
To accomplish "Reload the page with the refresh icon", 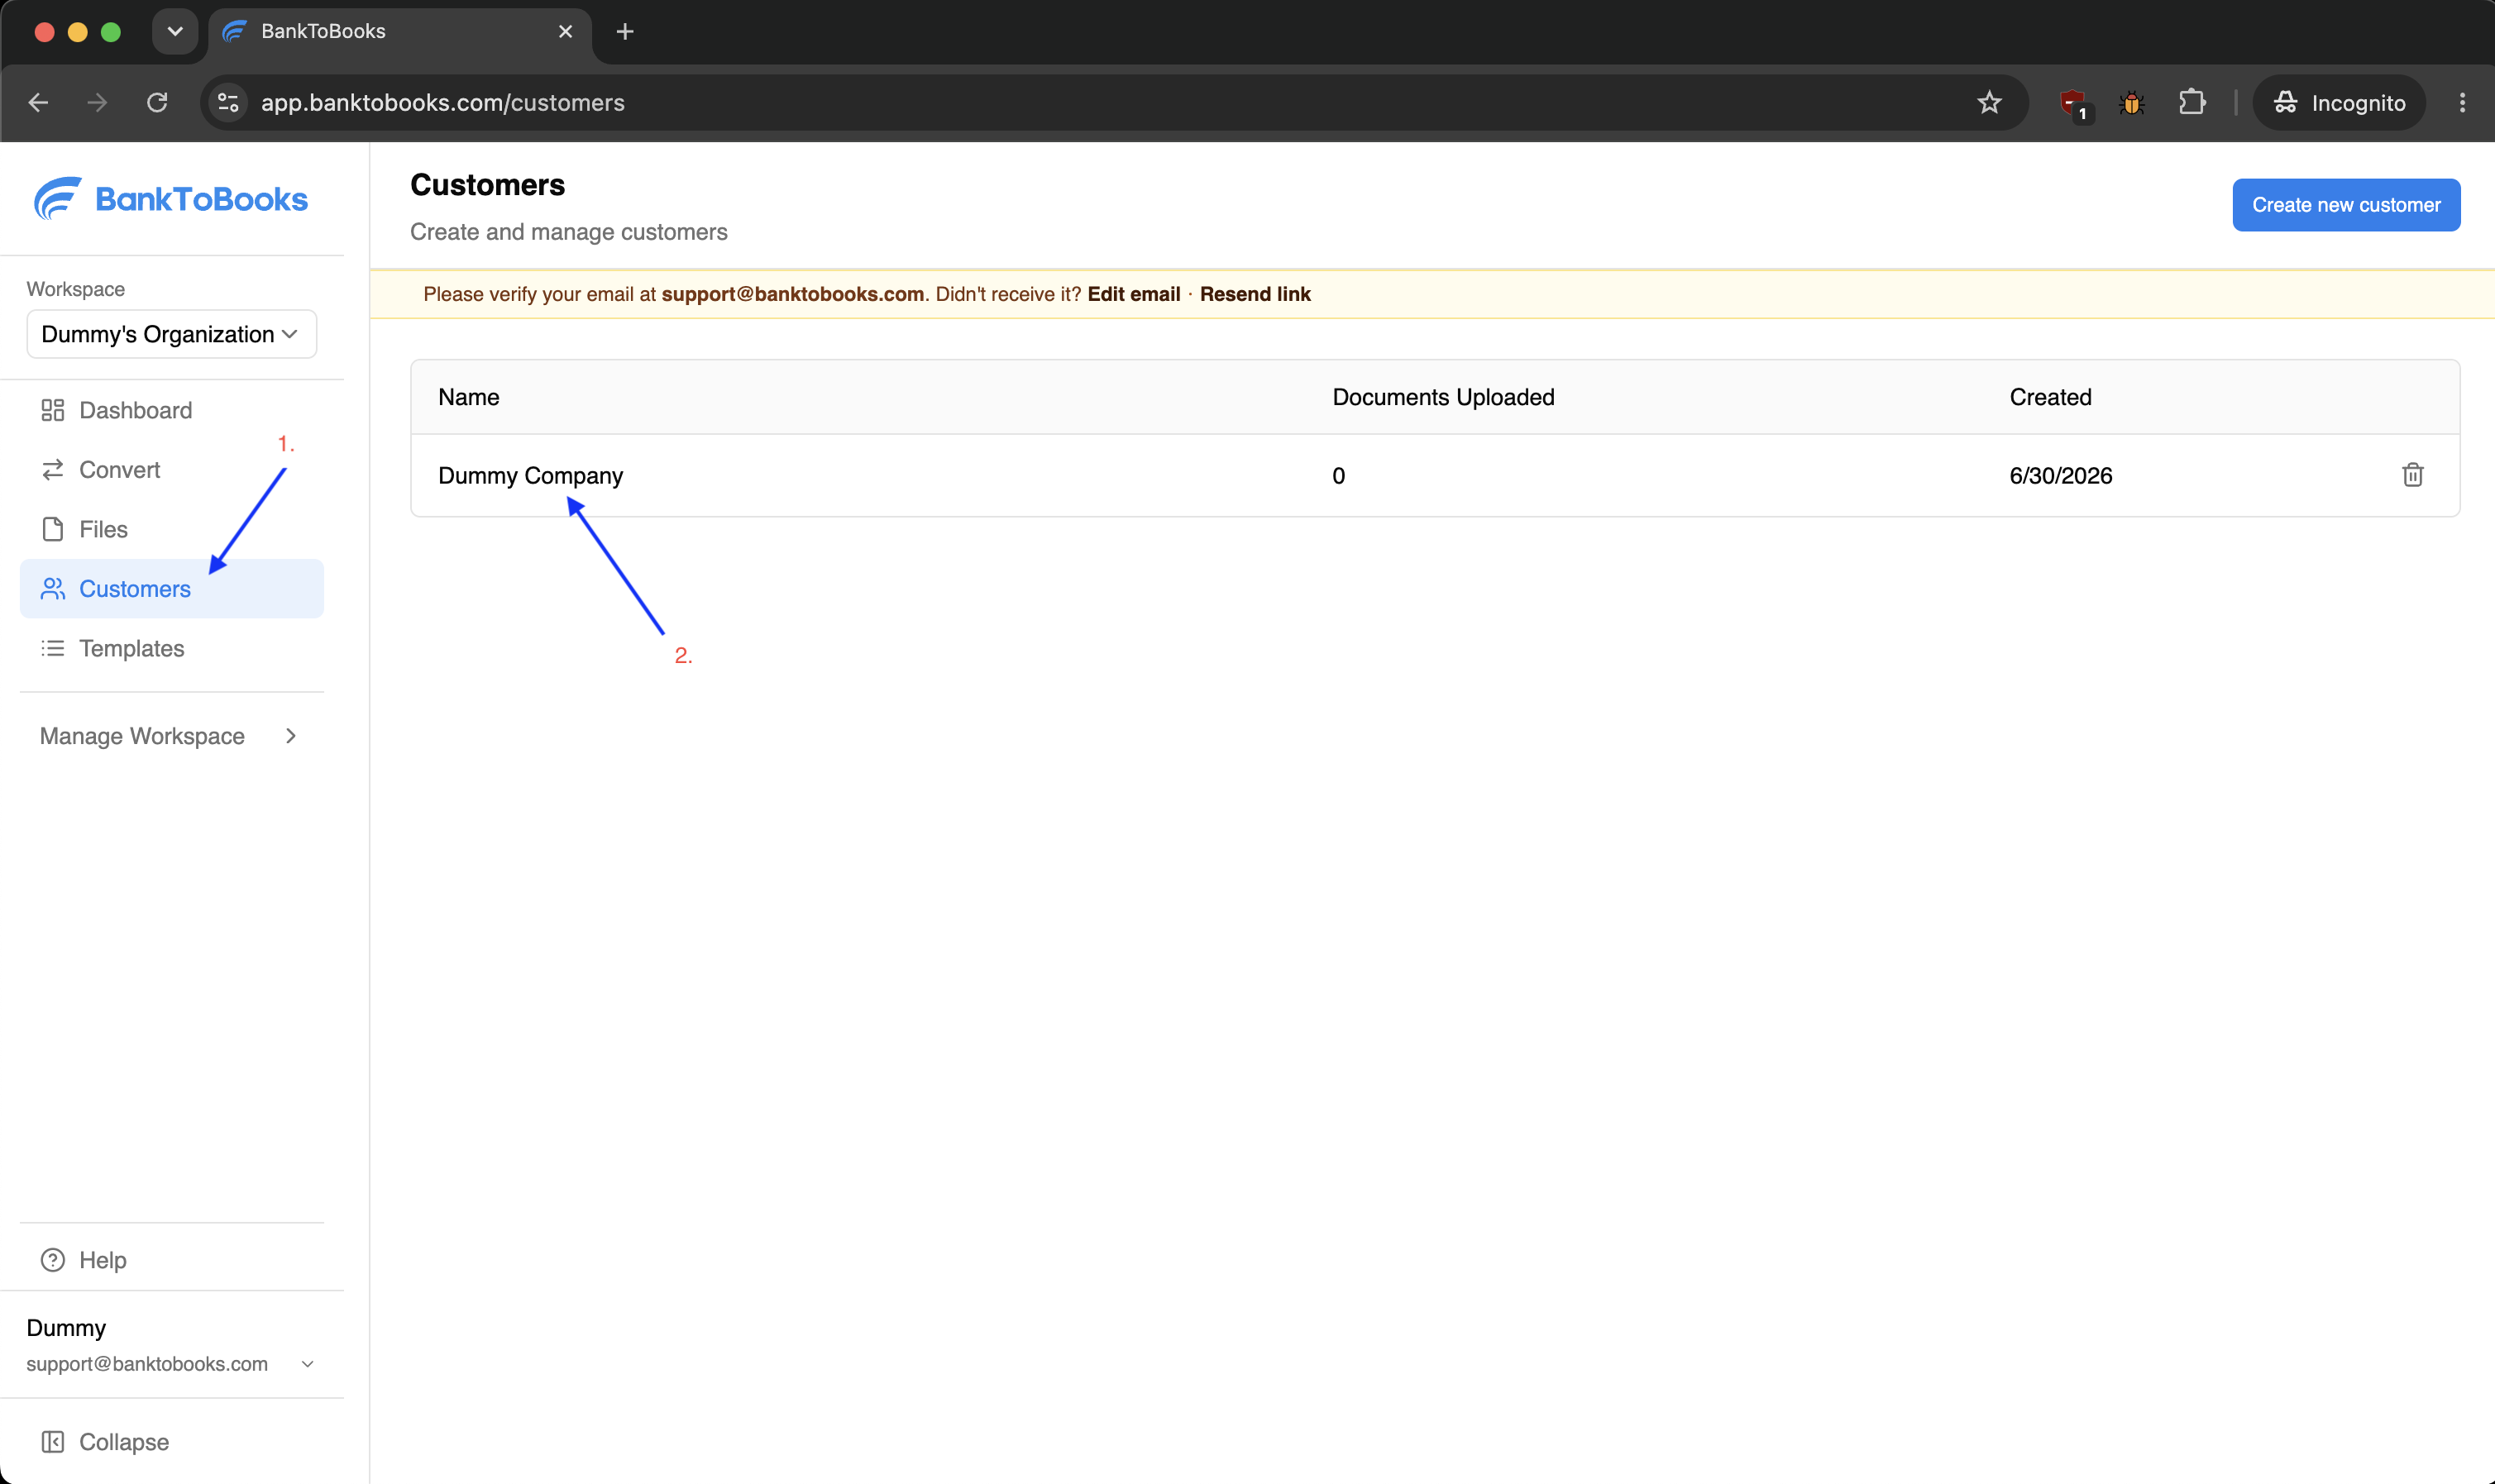I will [x=157, y=102].
